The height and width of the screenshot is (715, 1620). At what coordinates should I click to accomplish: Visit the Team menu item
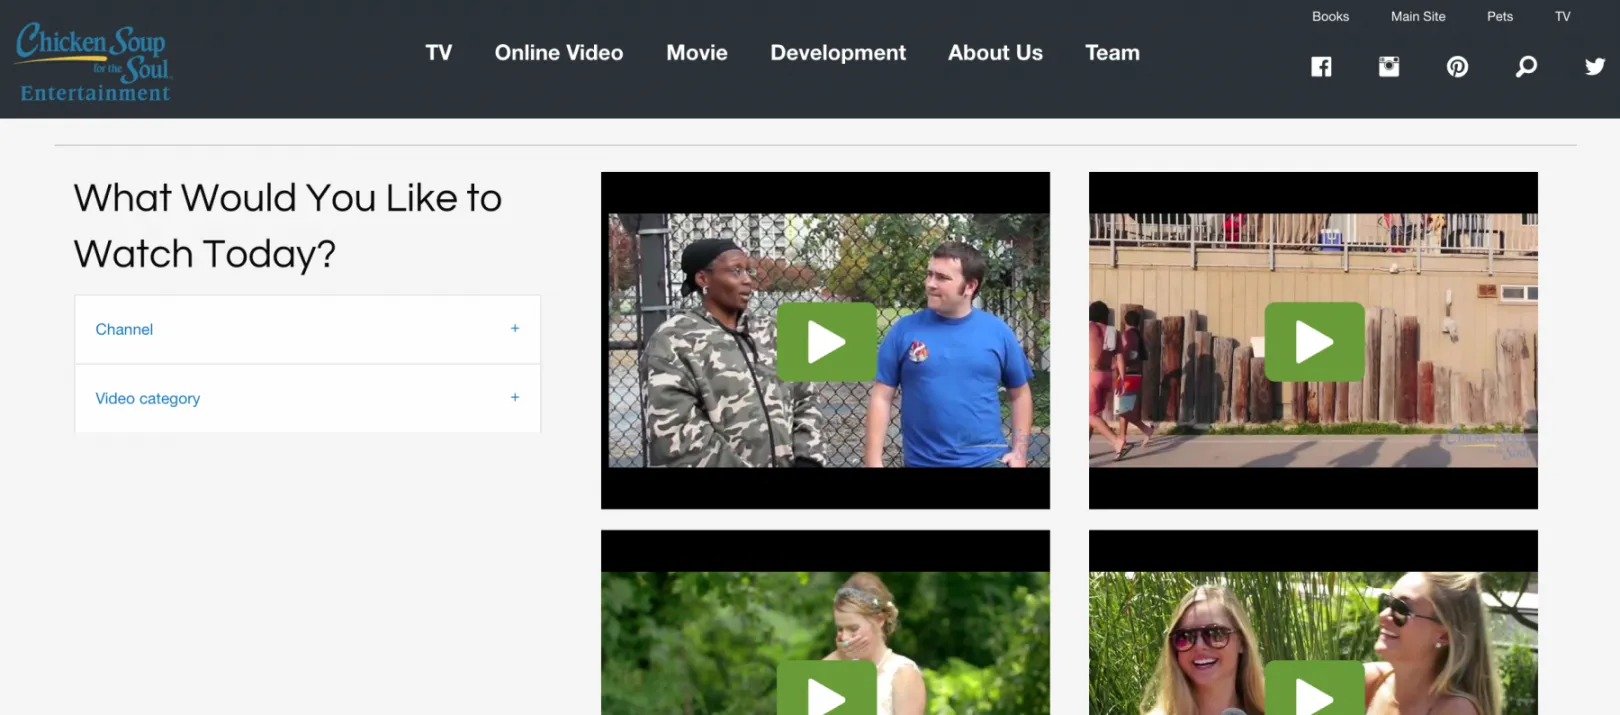(x=1112, y=53)
